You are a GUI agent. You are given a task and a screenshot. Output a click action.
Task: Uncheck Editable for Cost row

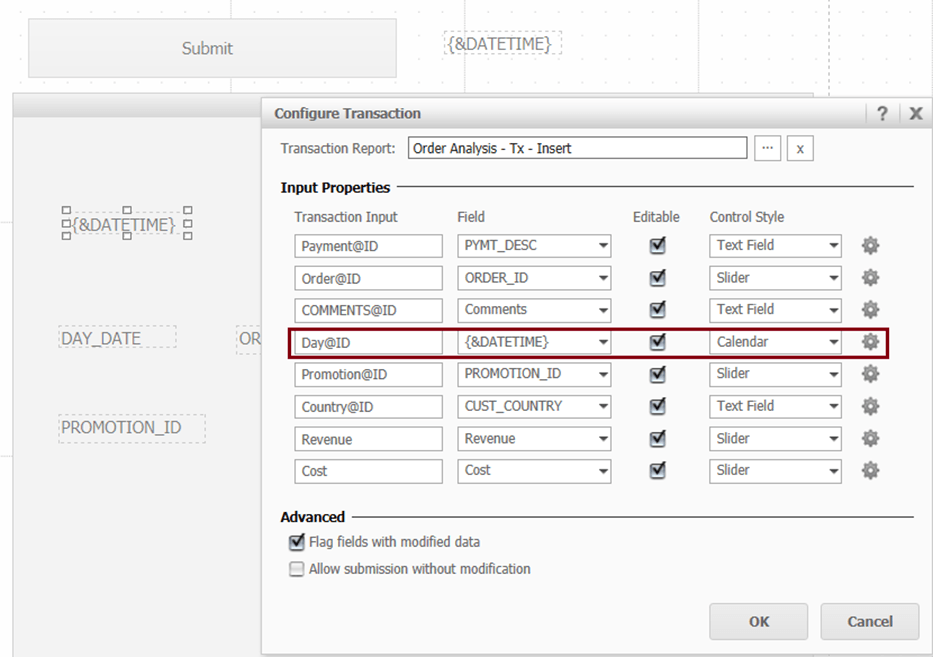[658, 471]
